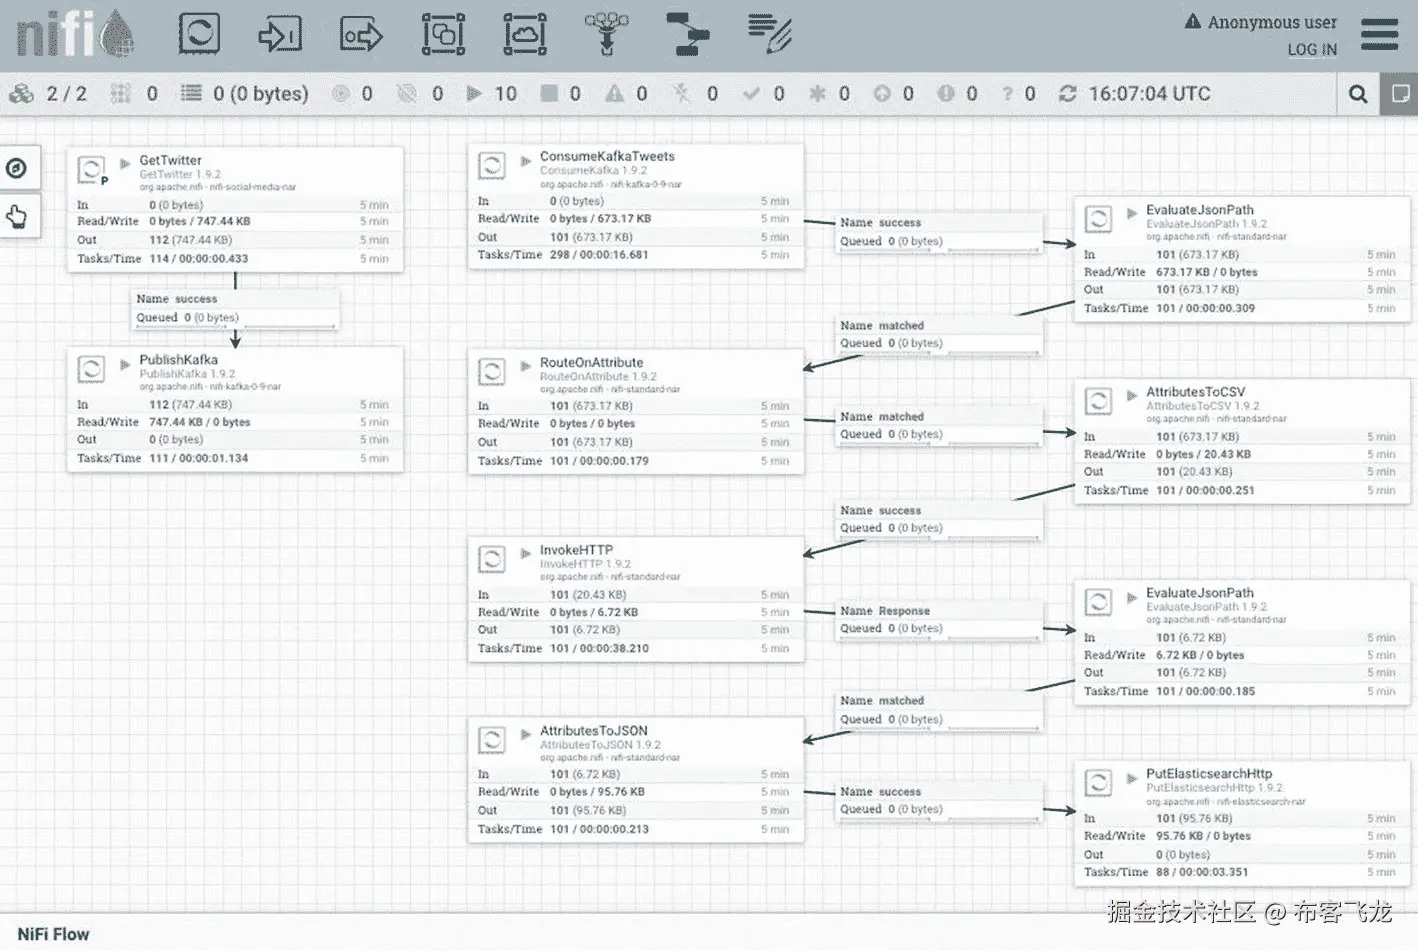
Task: Select the Template toolbar icon
Action: click(687, 34)
